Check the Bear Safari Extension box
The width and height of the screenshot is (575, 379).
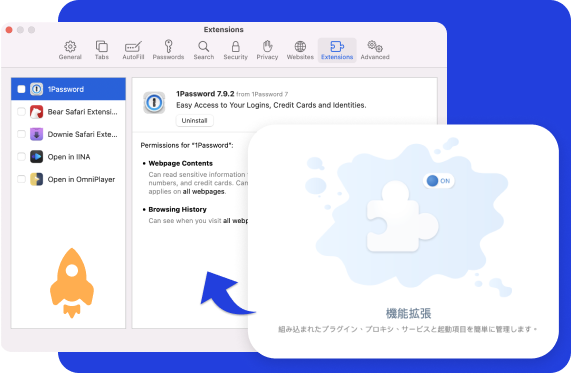[x=21, y=112]
